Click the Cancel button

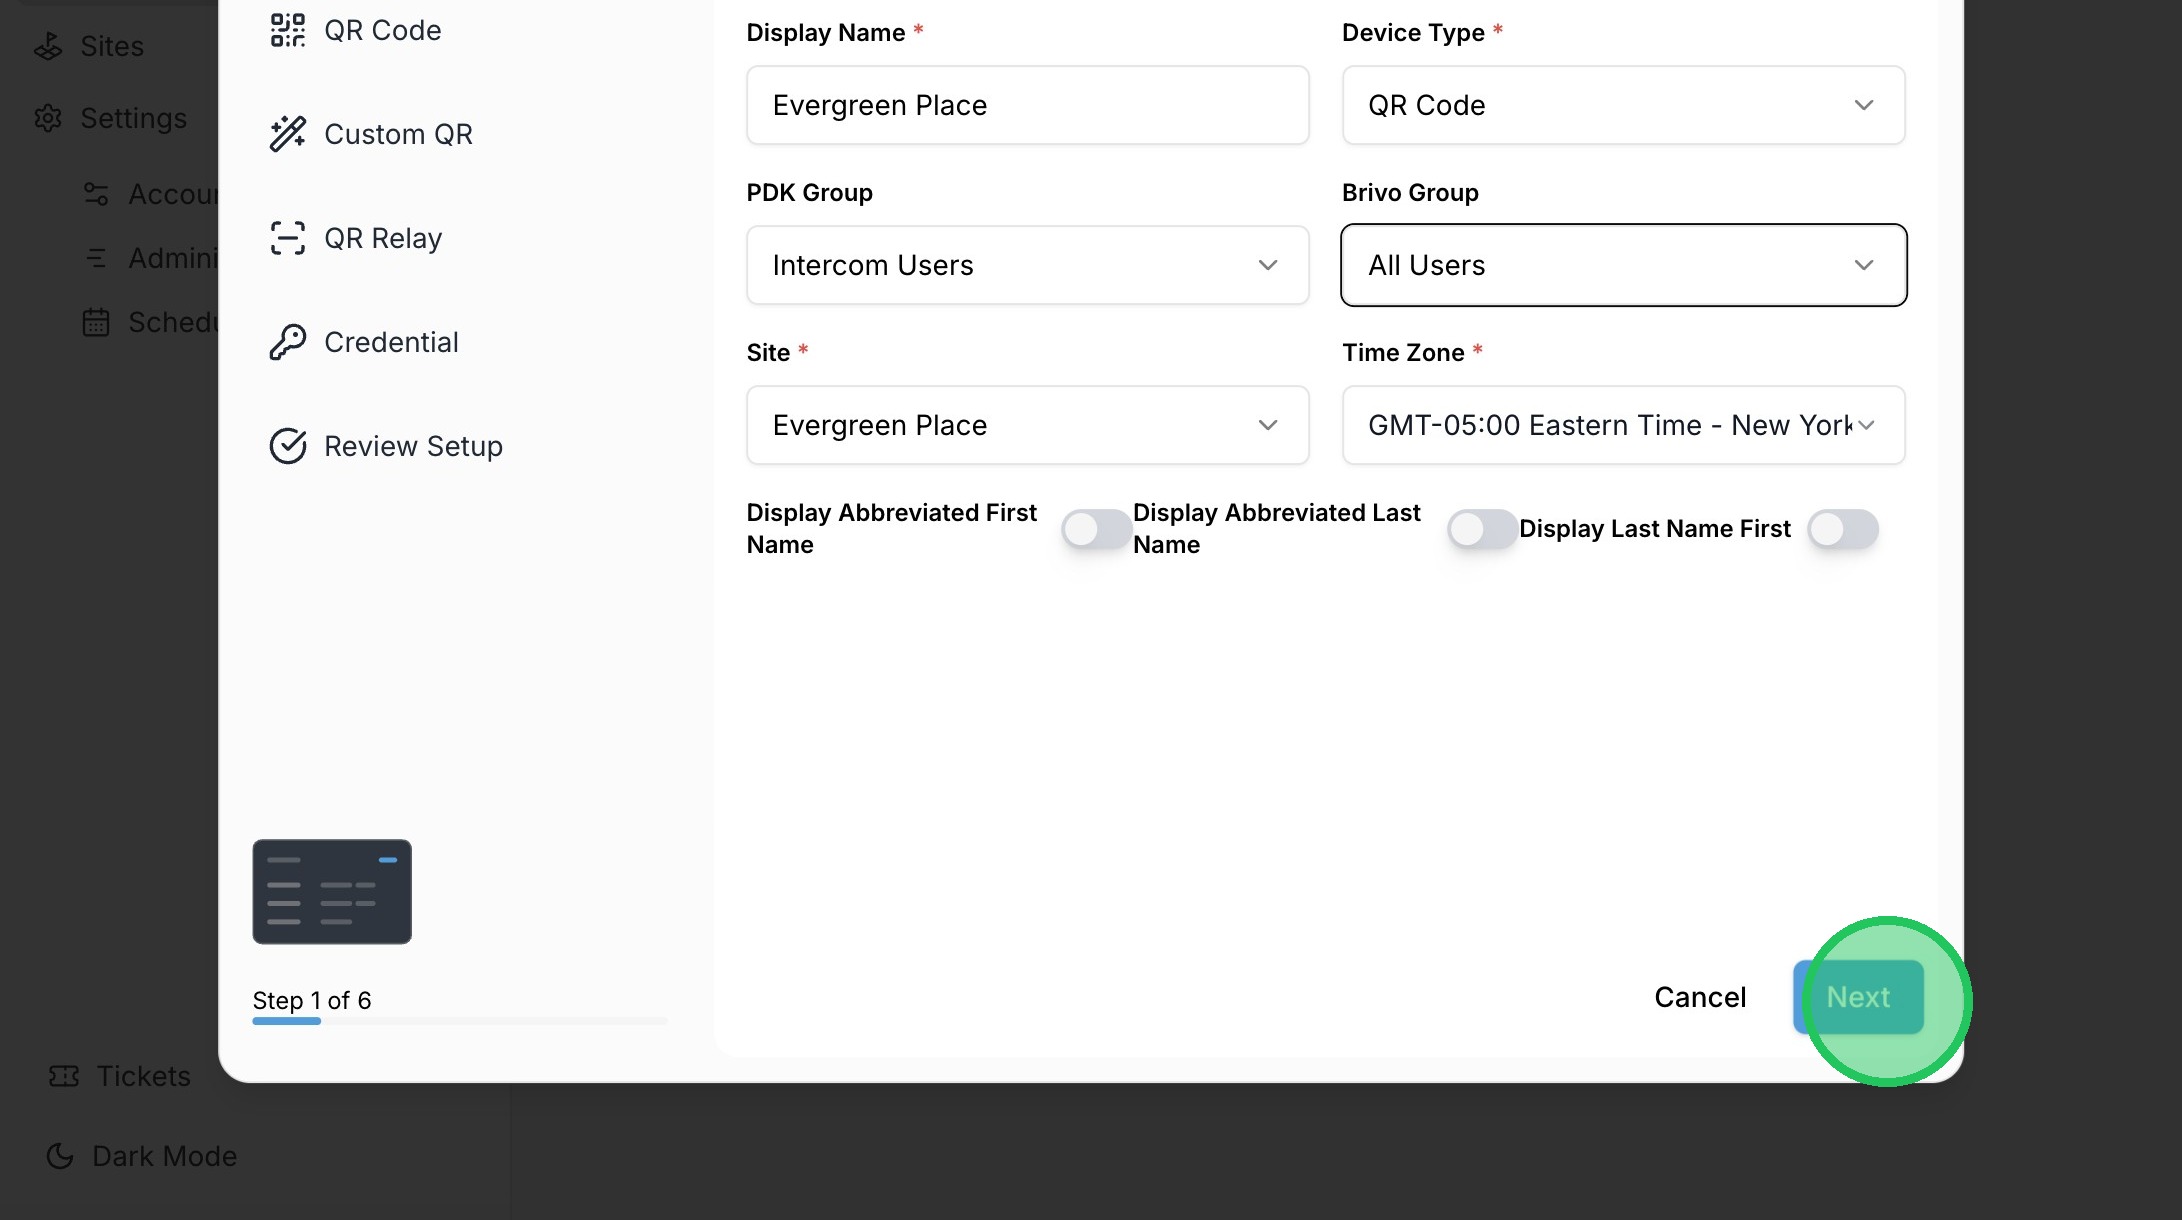[1699, 997]
